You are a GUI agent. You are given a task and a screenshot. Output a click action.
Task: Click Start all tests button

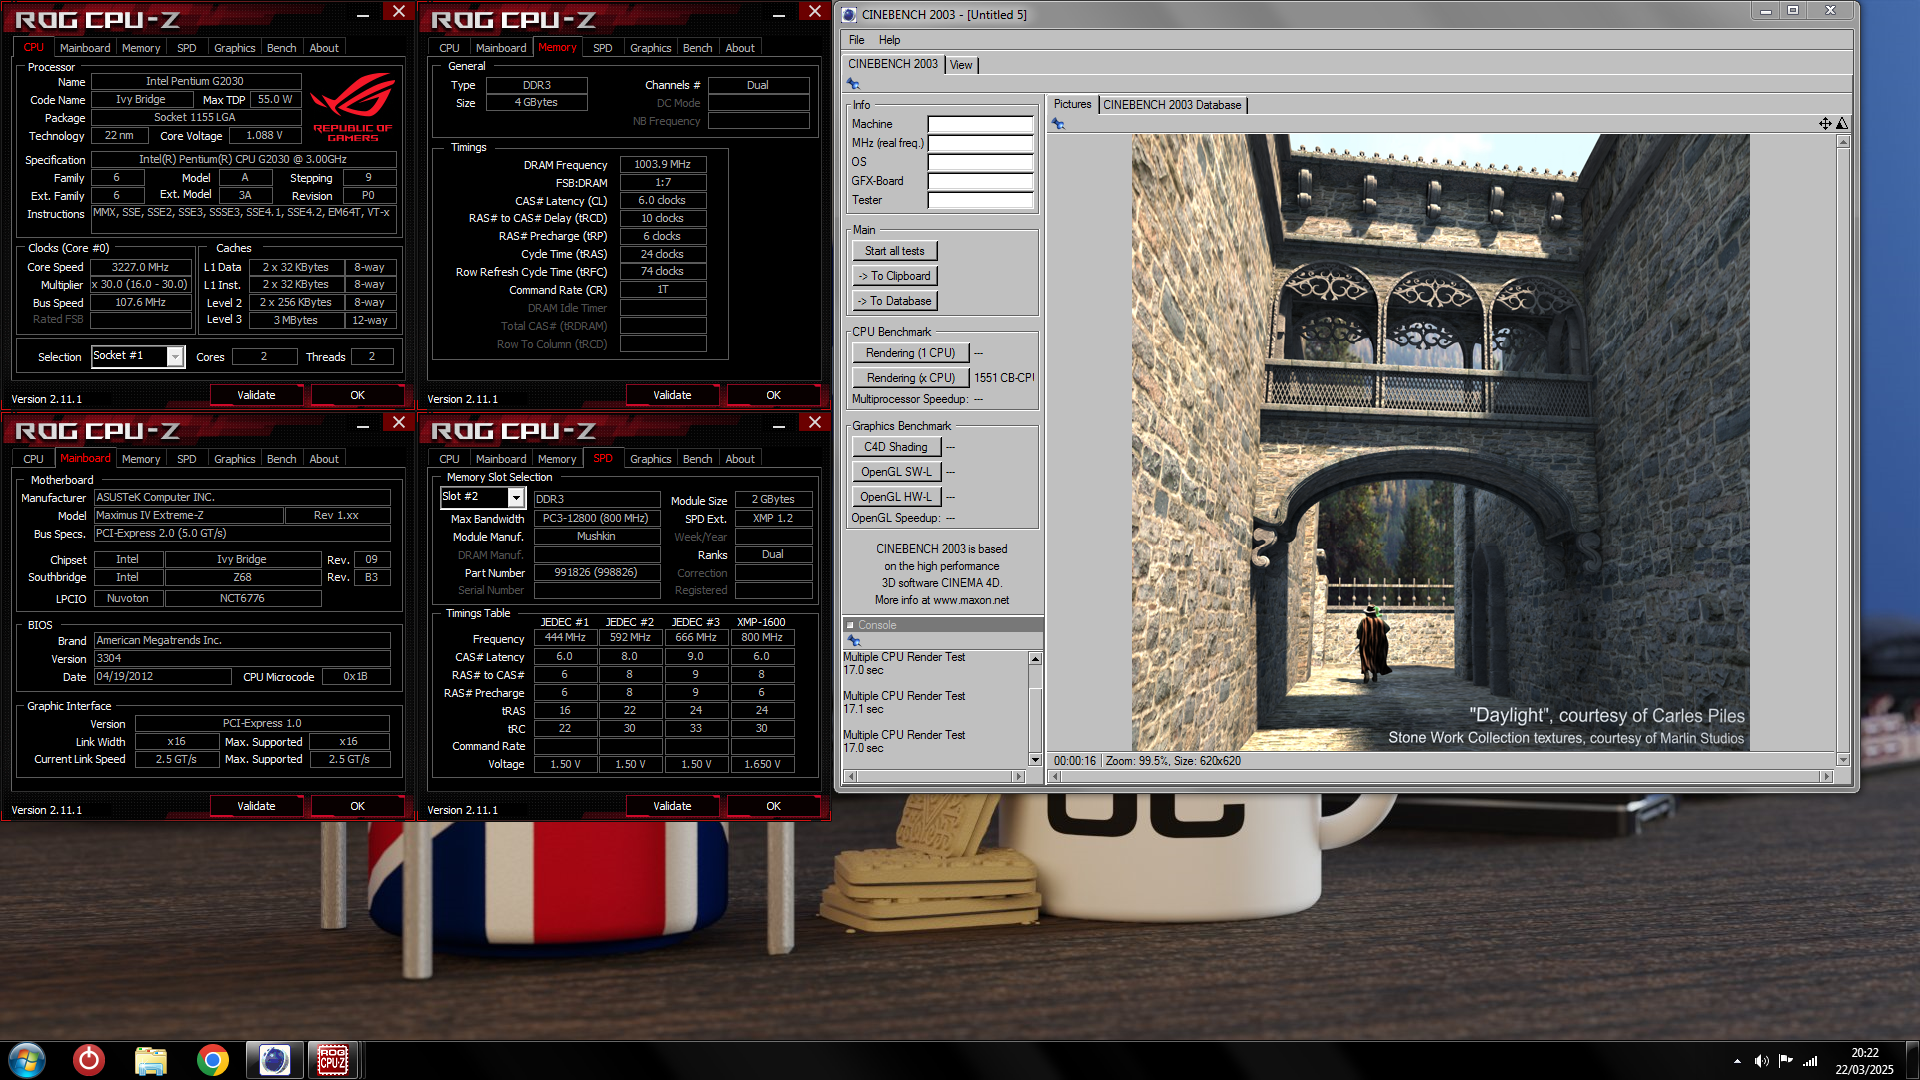[x=895, y=251]
